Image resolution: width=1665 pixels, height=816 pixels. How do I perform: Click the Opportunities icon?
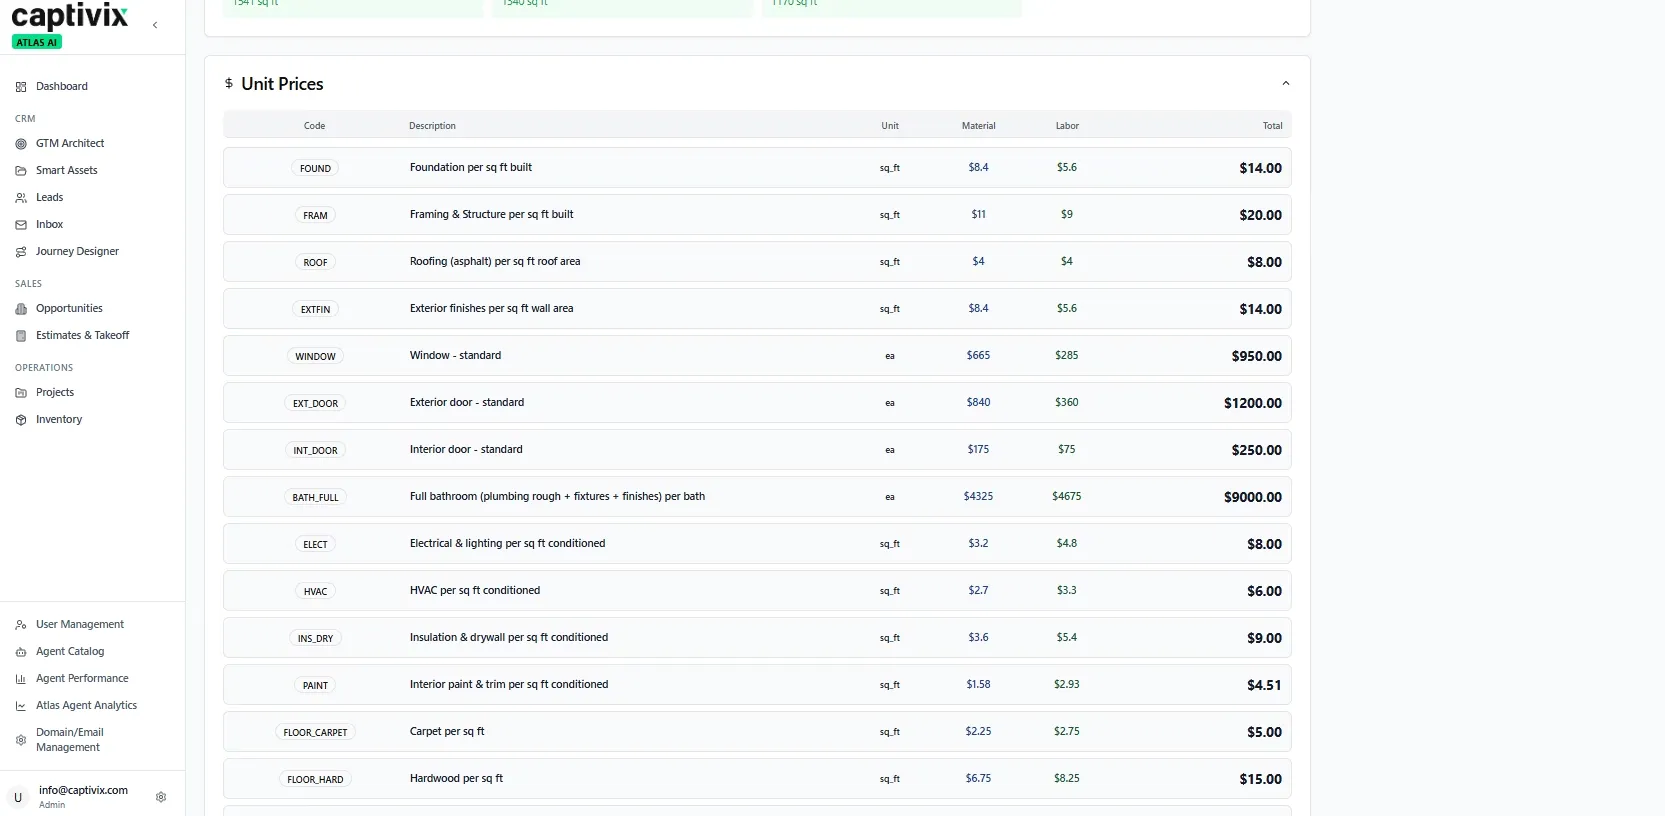[21, 309]
